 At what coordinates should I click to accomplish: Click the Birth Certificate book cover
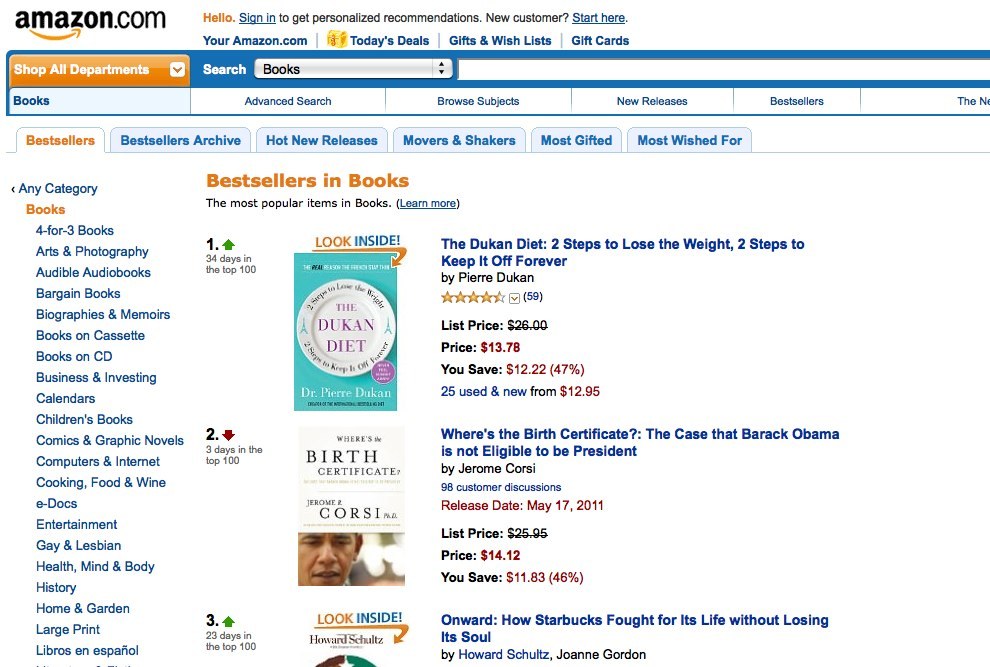(351, 506)
